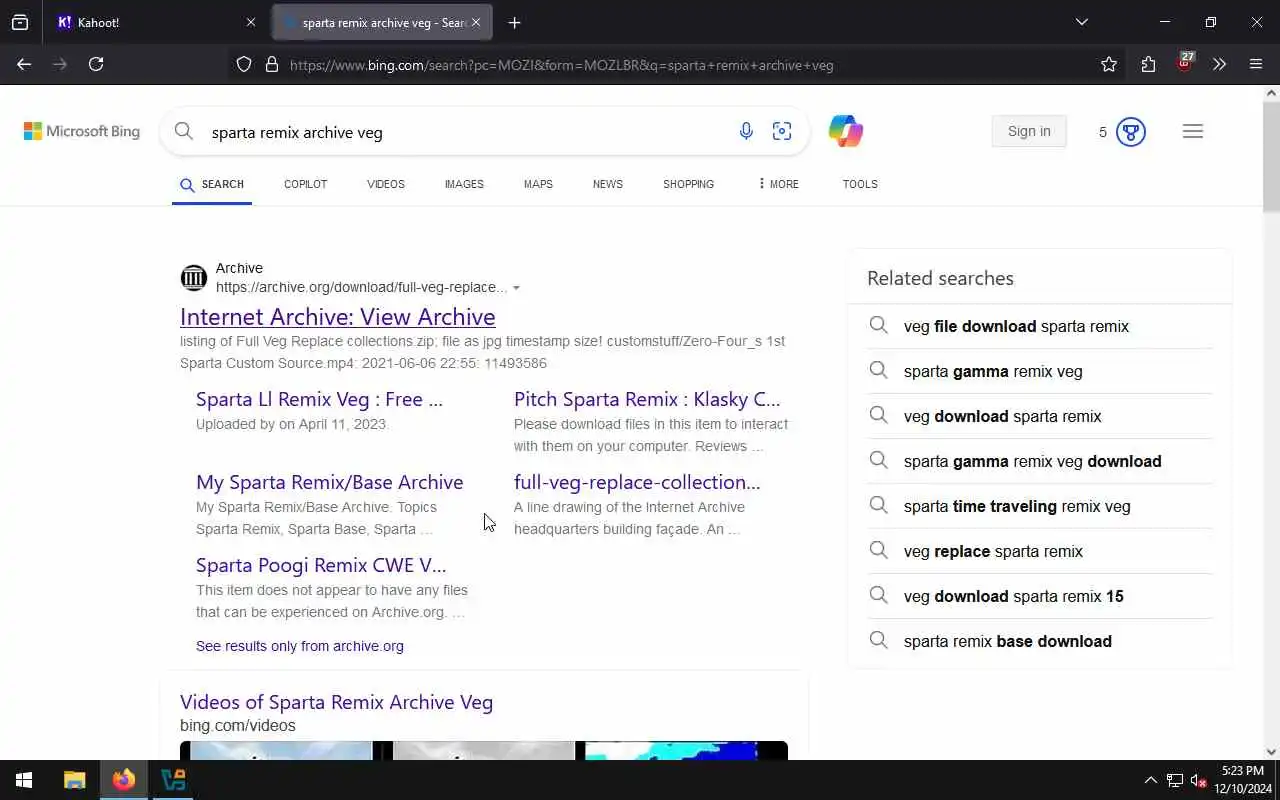Open the TOOLS option
1280x800 pixels.
pyautogui.click(x=860, y=184)
